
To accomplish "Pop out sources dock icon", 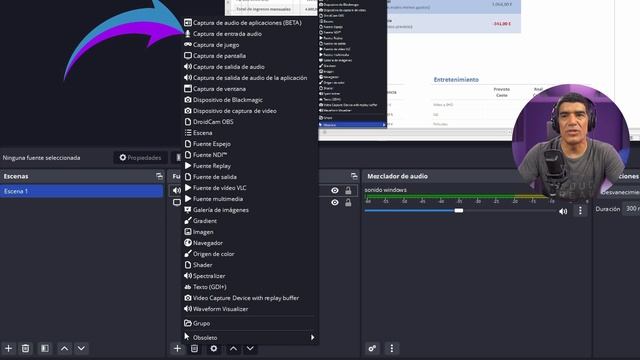I will pyautogui.click(x=354, y=176).
